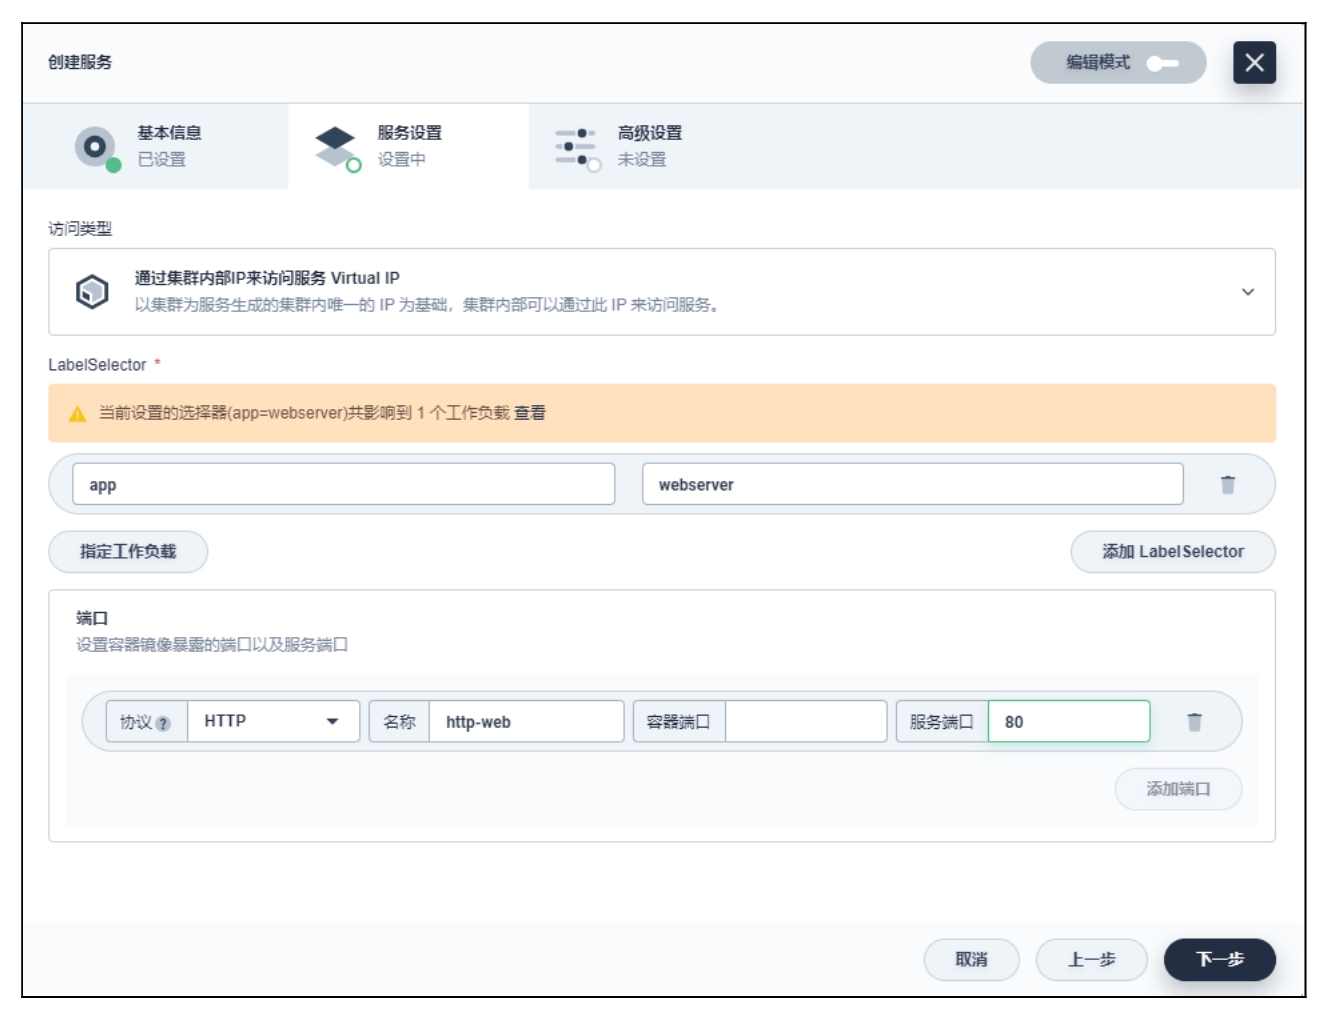Click the 指定工作负载 button
1339x1016 pixels.
coord(128,552)
